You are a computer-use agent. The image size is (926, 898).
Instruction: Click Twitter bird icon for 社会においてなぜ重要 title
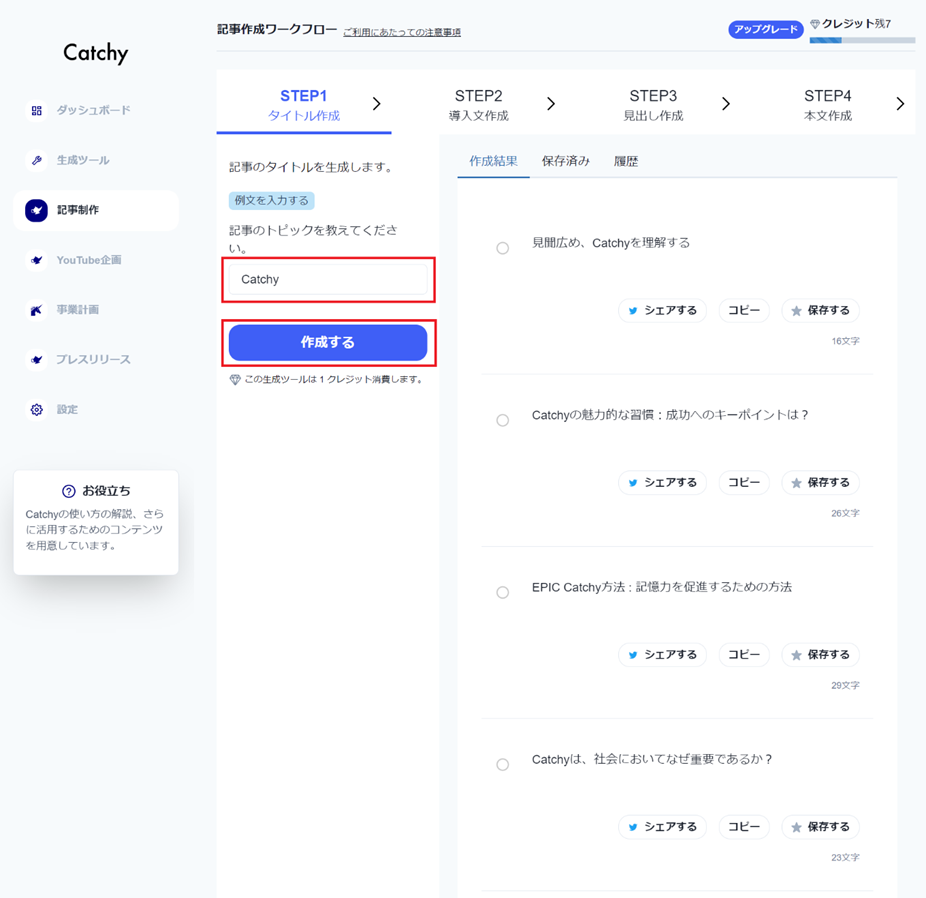pos(633,827)
